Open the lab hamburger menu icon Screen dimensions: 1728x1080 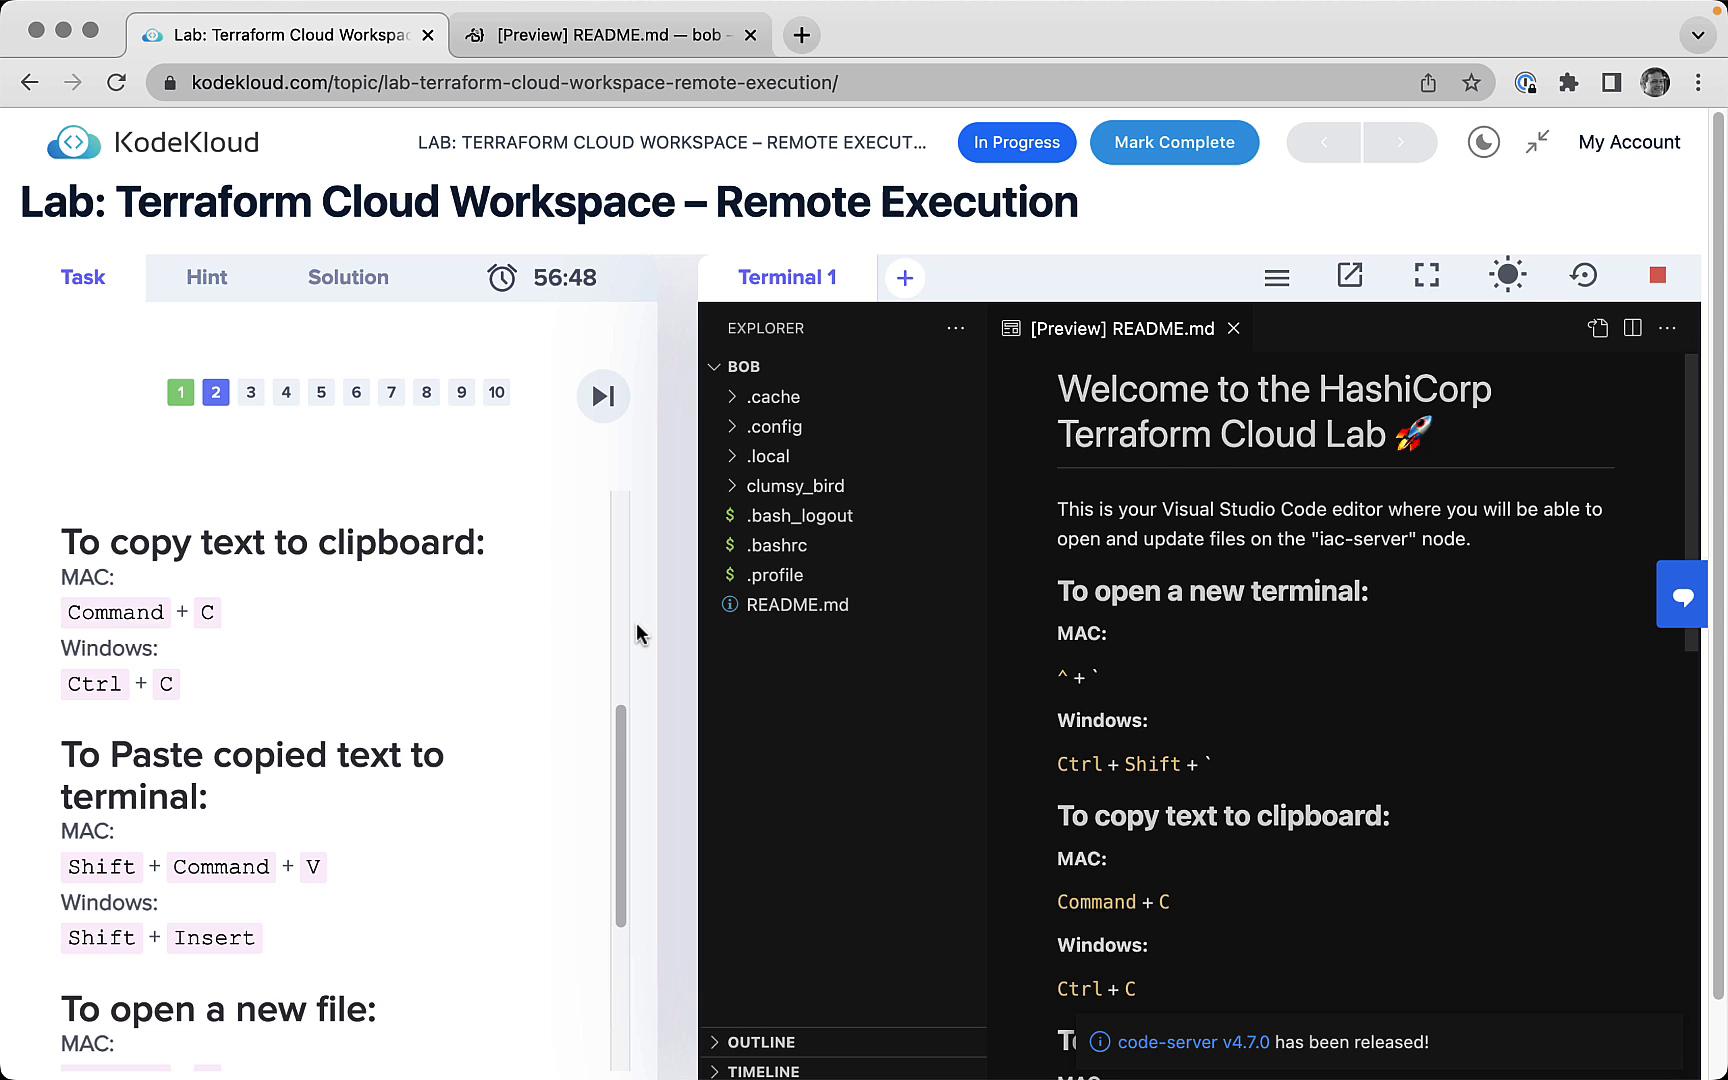tap(1276, 277)
